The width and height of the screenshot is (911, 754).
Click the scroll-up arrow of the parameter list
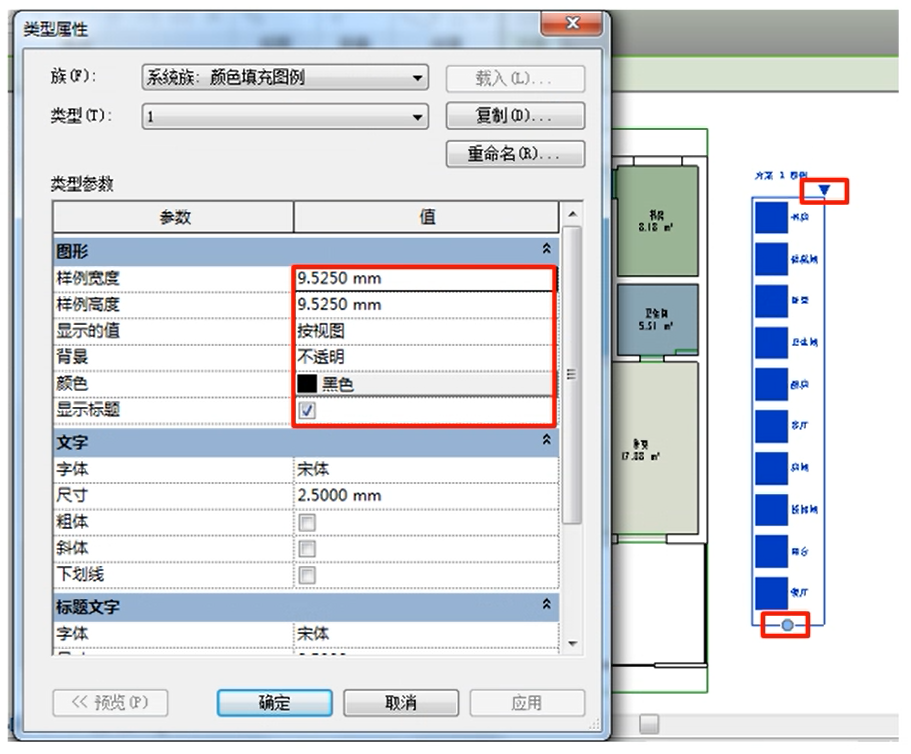click(571, 215)
